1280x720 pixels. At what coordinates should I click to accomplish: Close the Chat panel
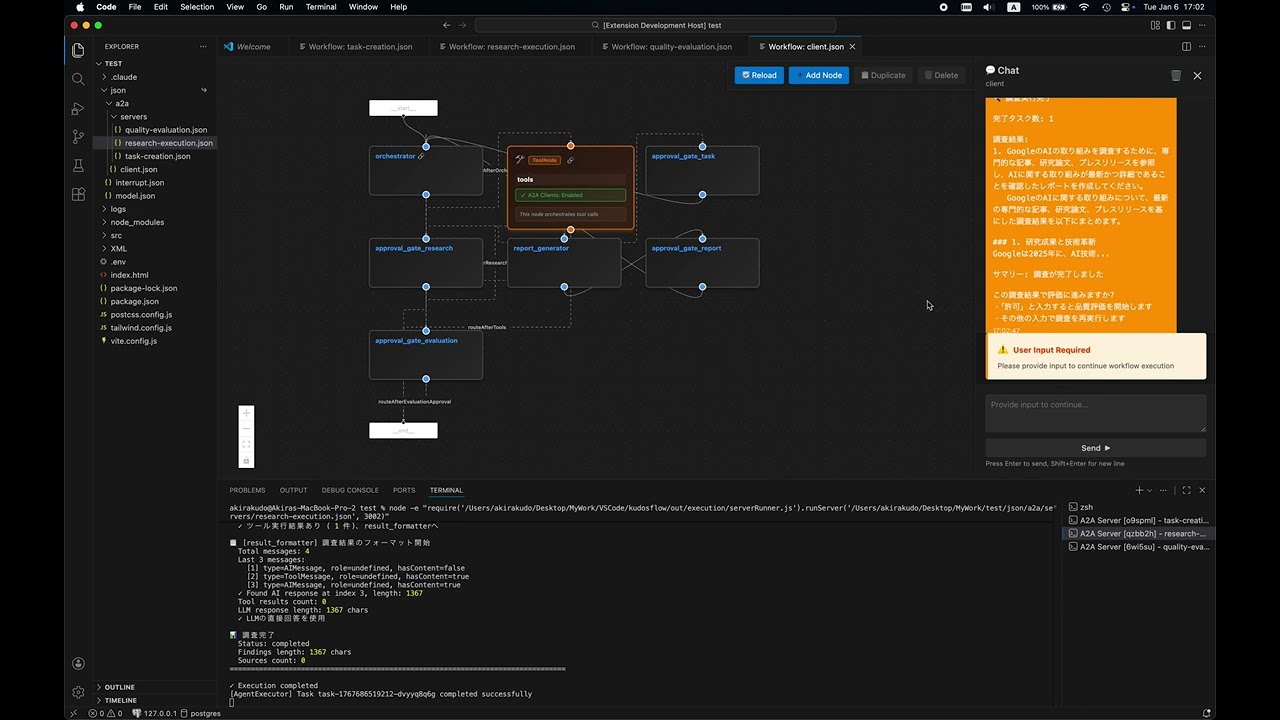1197,75
